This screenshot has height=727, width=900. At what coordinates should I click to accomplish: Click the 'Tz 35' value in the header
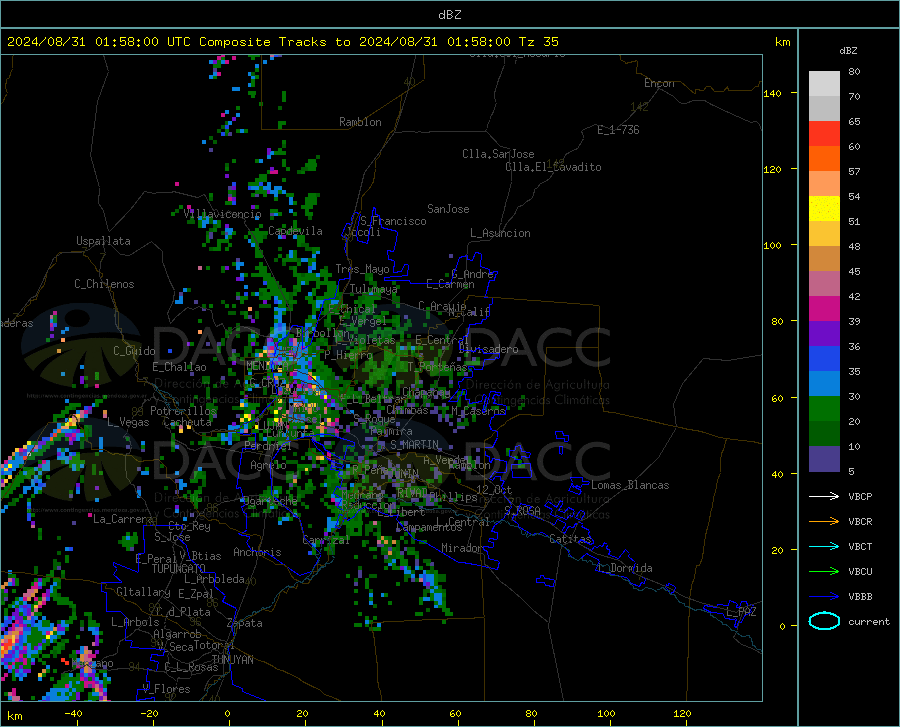[538, 42]
